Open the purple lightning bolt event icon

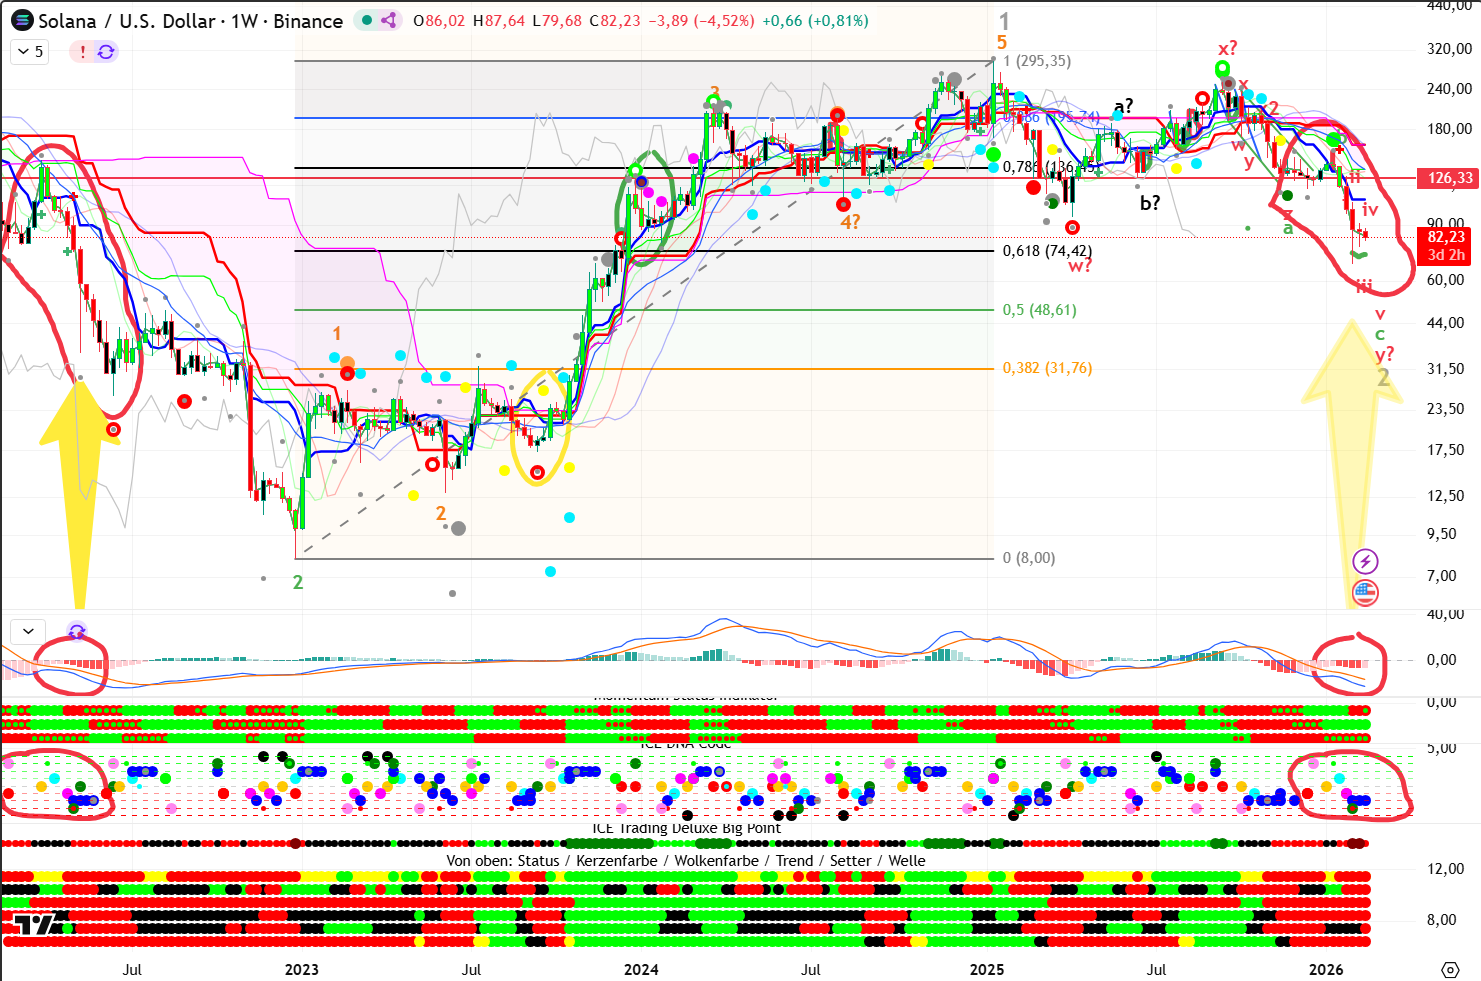[1365, 561]
